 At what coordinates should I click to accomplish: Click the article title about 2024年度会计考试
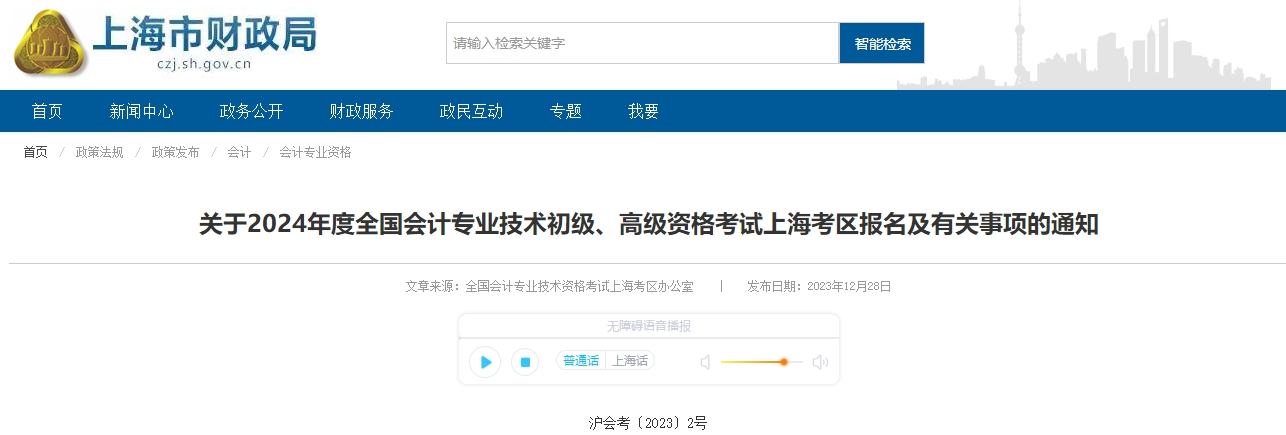[x=648, y=224]
